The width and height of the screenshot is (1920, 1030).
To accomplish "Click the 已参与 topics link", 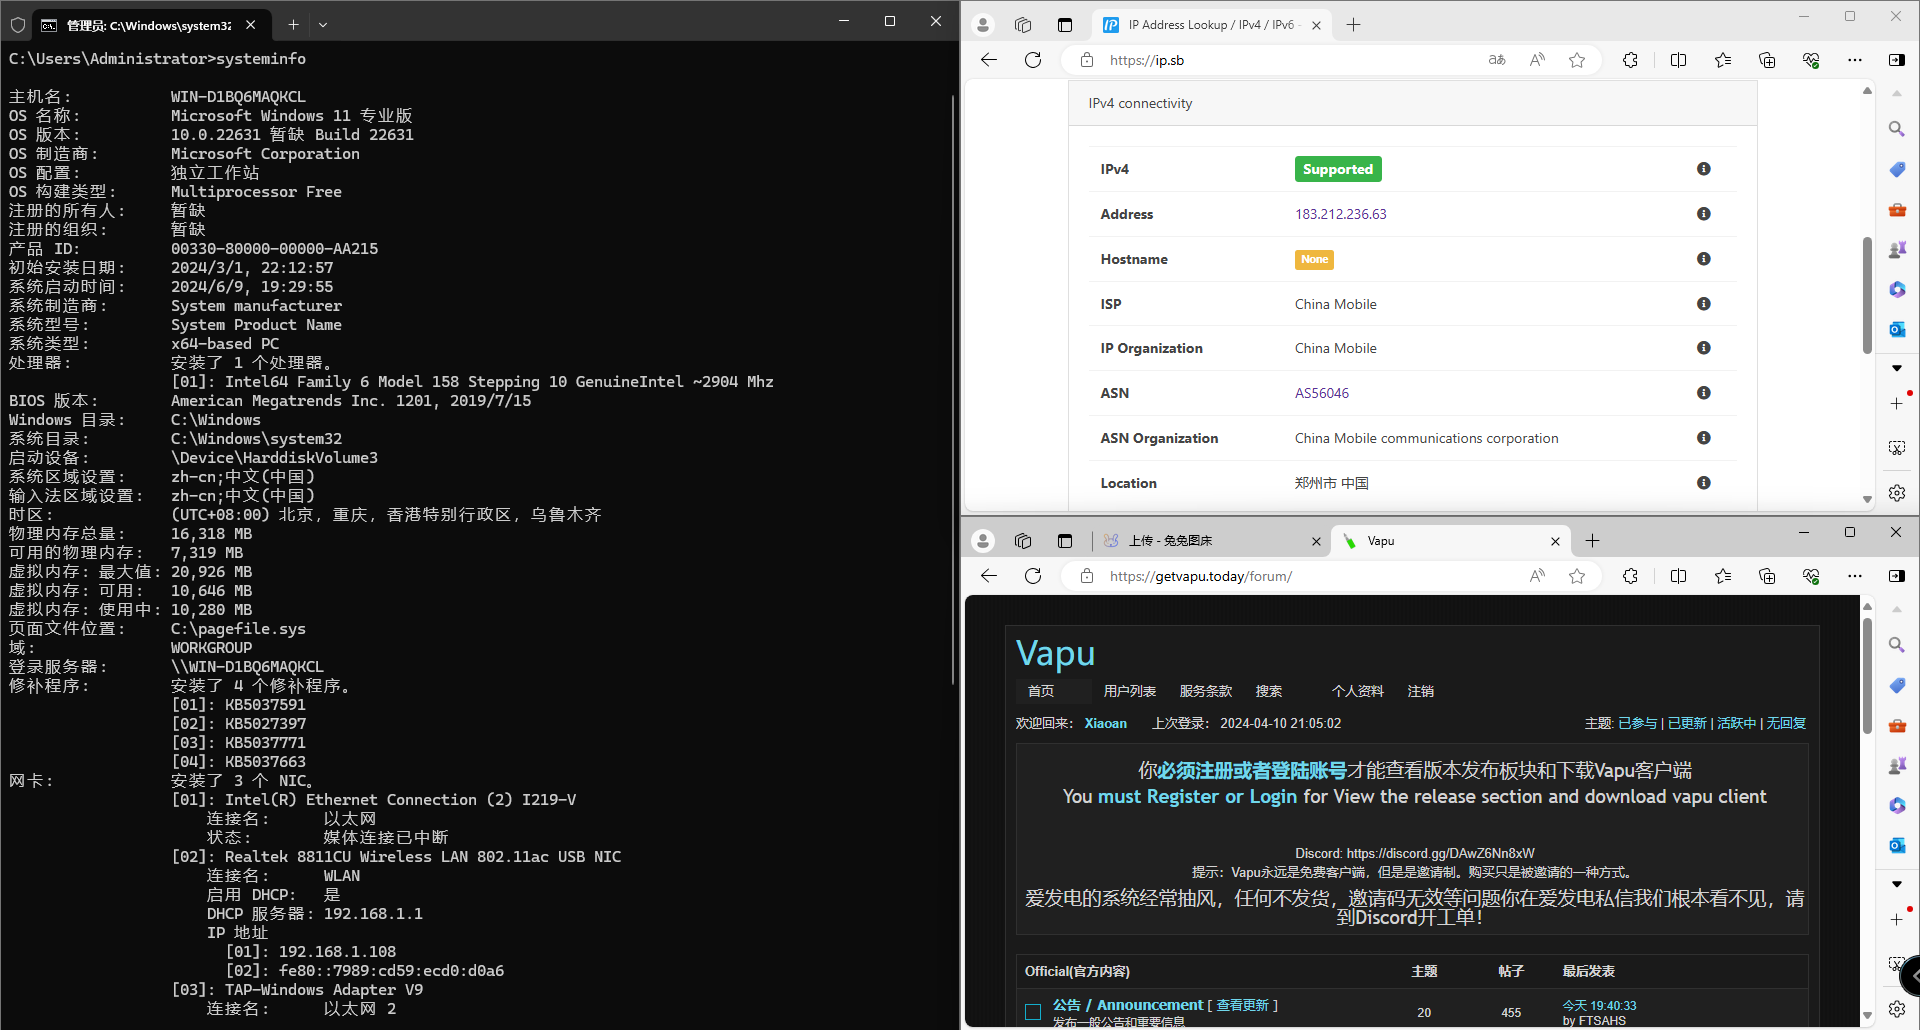I will [x=1638, y=723].
